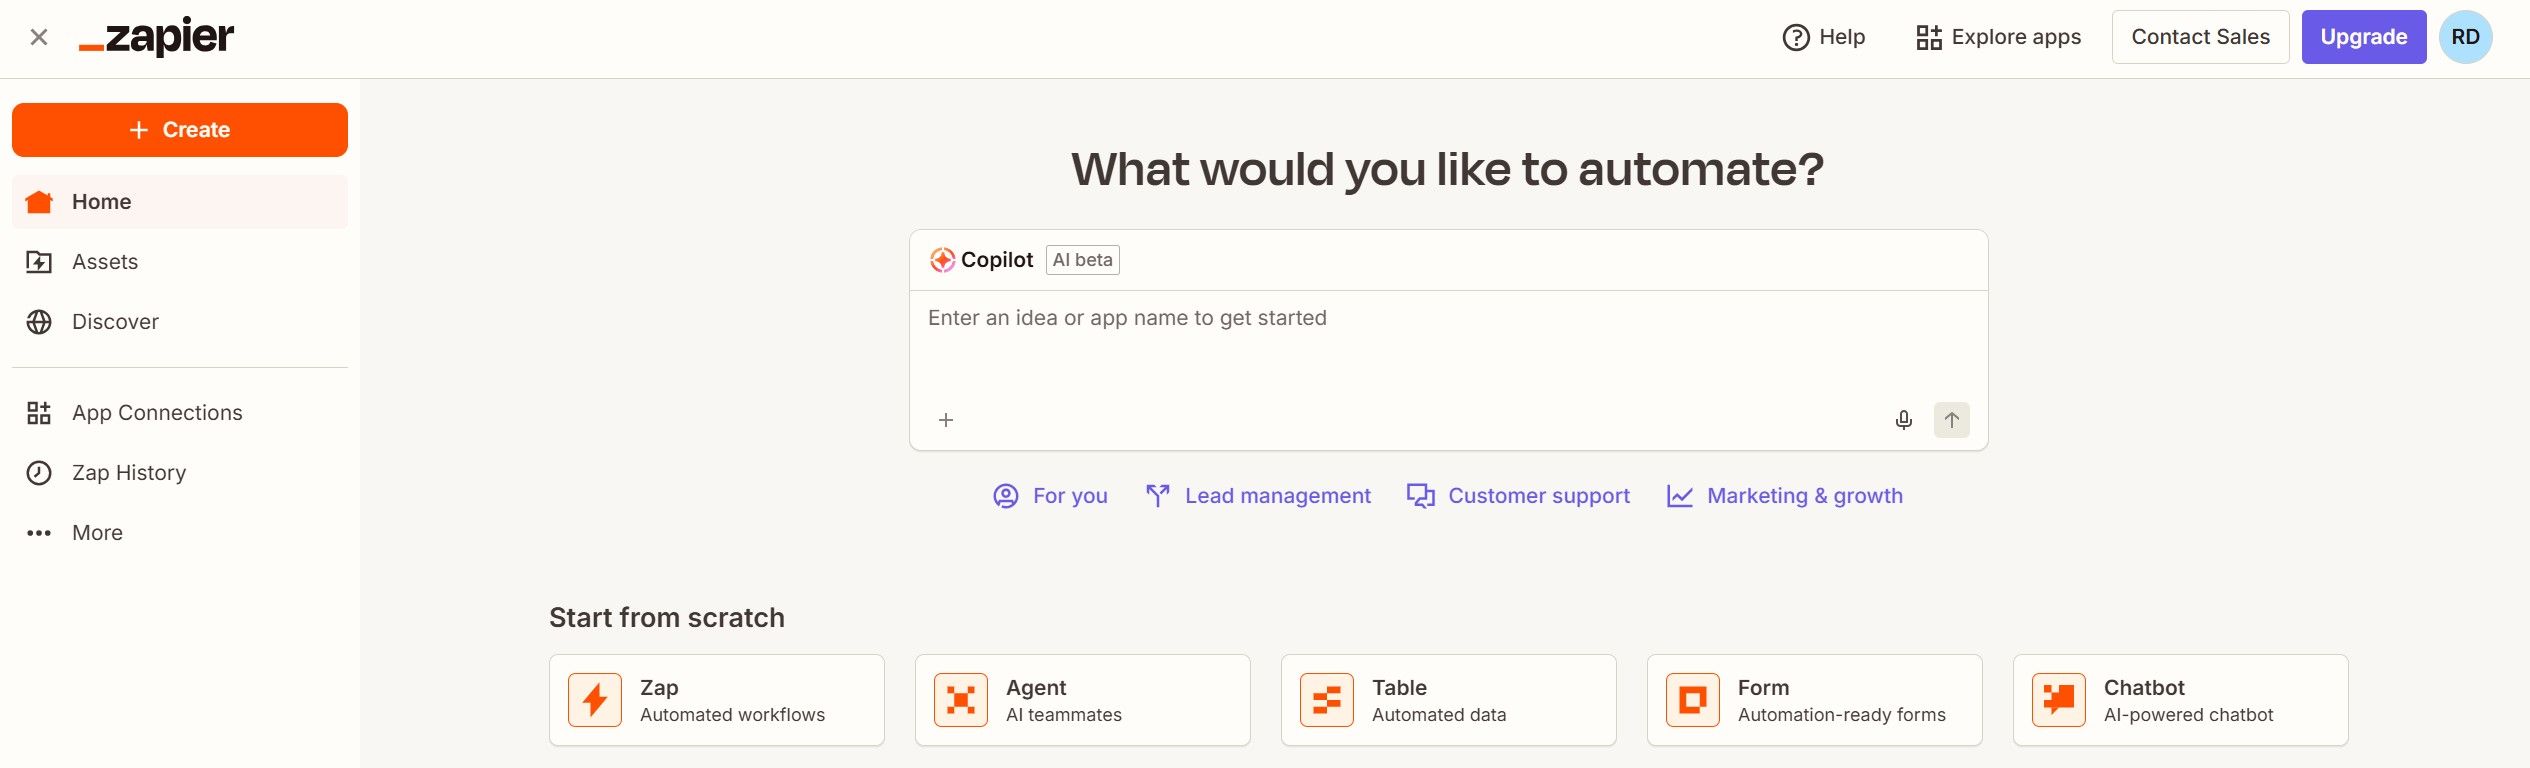Click the plus attachment icon in Copilot
The width and height of the screenshot is (2530, 768).
[x=946, y=420]
